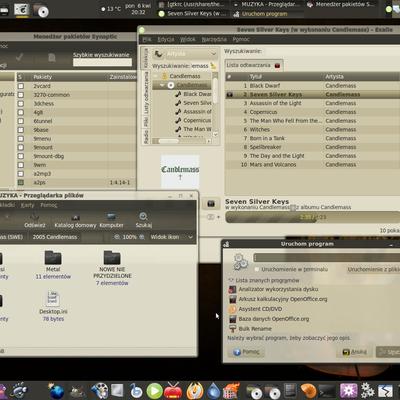Tick the 6tunnel package checkbox

21,121
